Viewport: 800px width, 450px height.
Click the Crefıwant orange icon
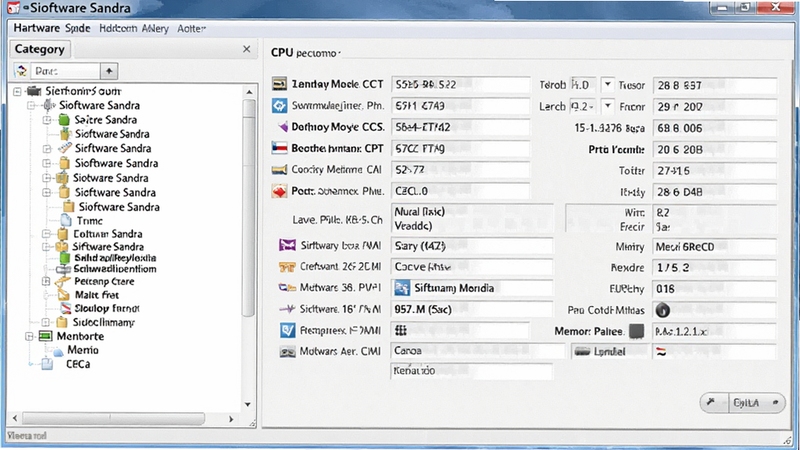(x=287, y=267)
